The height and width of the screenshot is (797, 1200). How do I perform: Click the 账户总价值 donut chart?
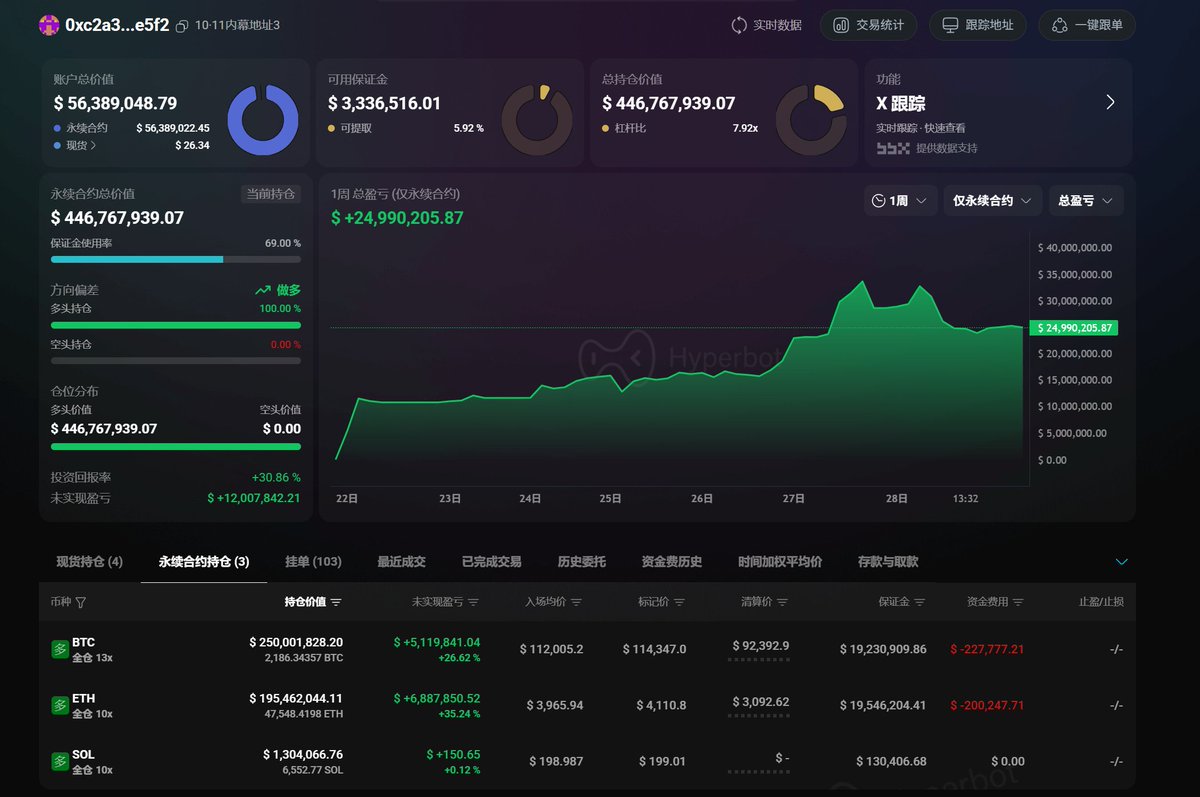[263, 120]
